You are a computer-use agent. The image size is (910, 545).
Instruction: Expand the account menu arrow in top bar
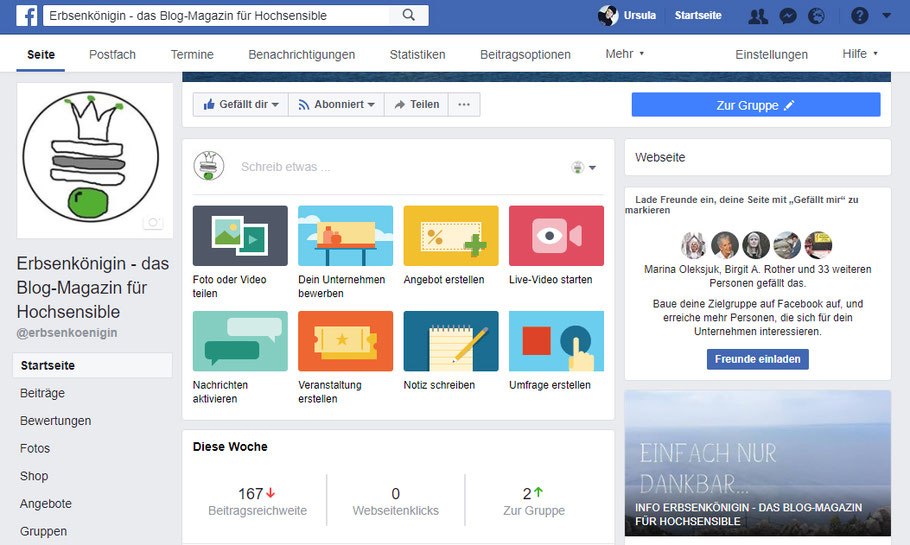pos(886,16)
